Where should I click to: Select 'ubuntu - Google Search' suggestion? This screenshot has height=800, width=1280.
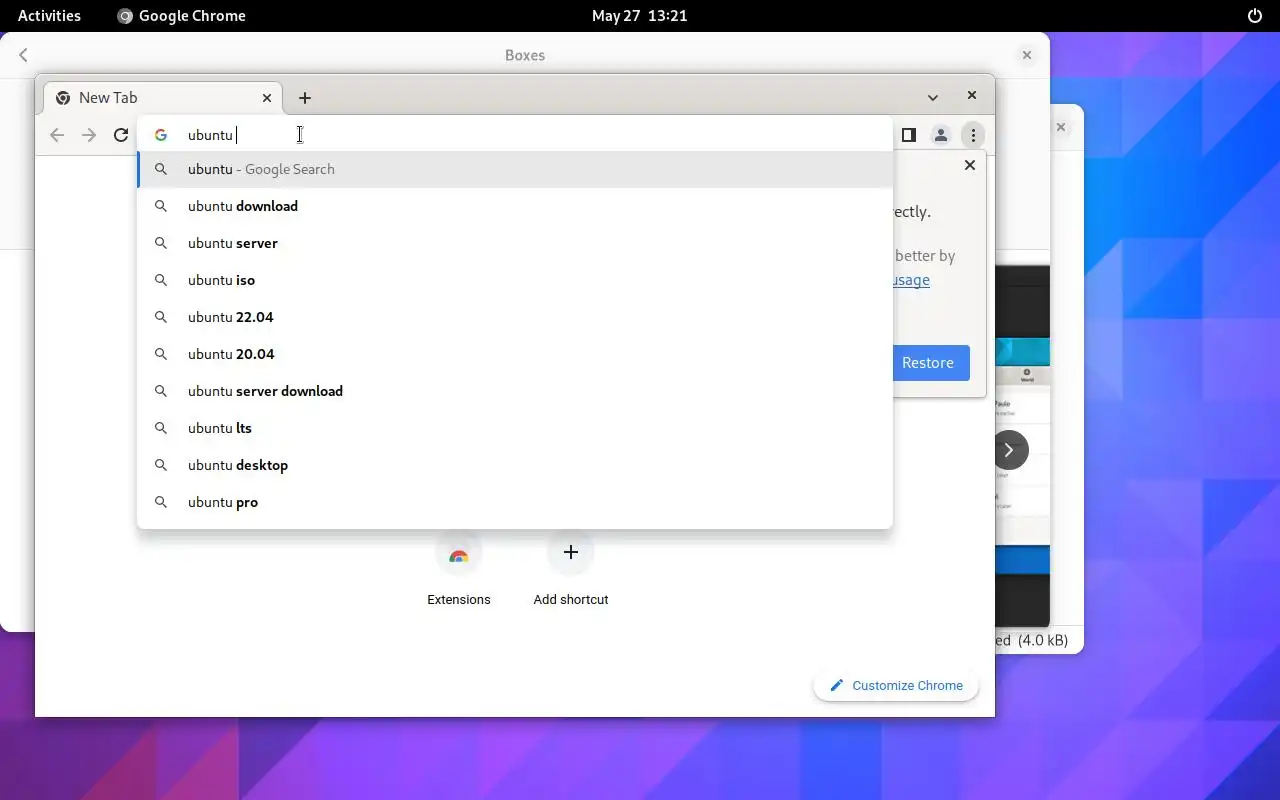coord(514,169)
